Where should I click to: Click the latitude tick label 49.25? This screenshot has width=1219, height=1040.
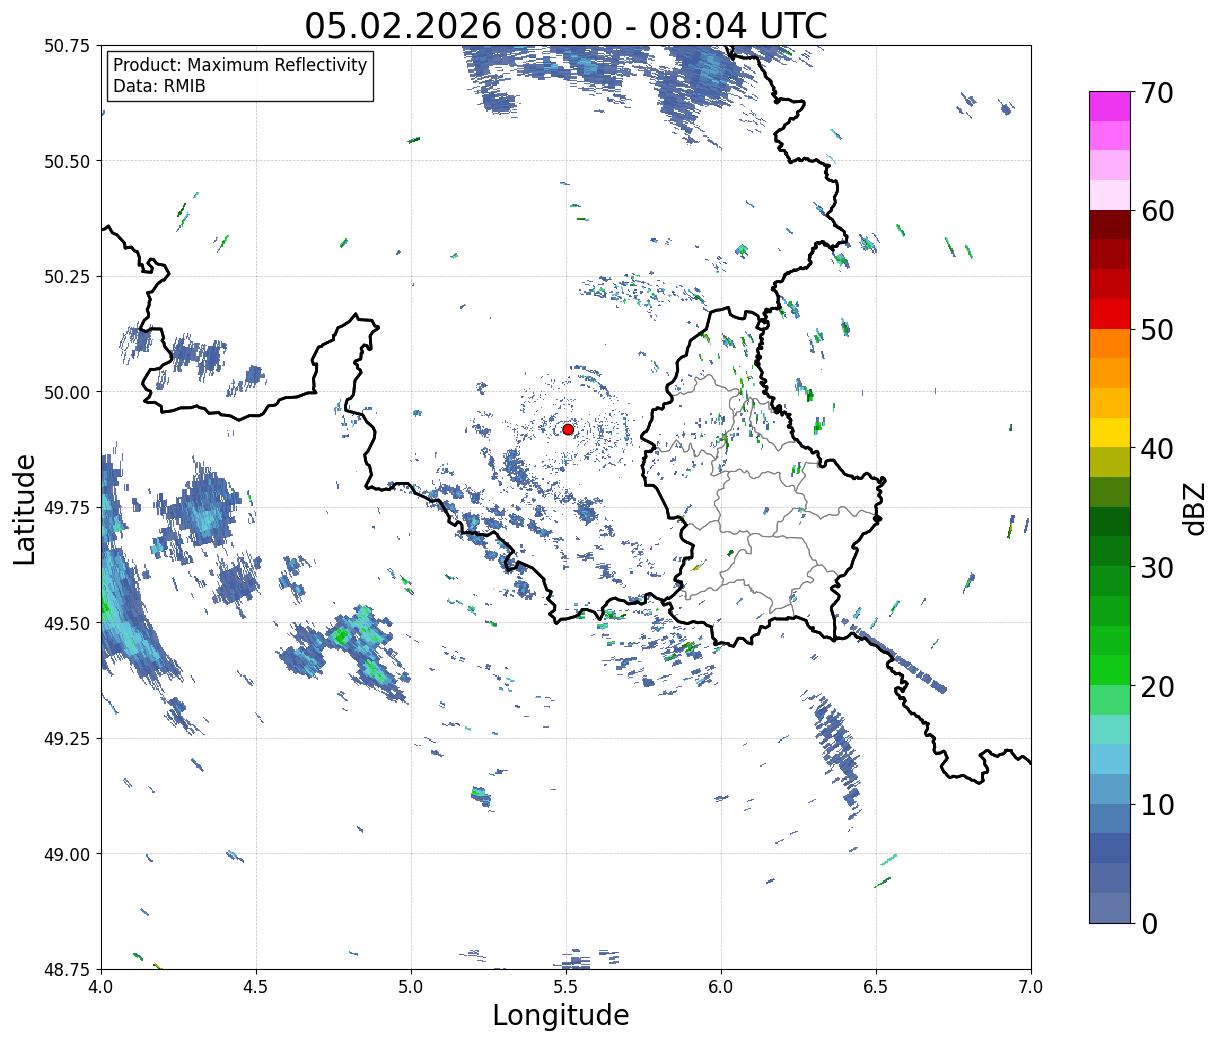point(66,739)
